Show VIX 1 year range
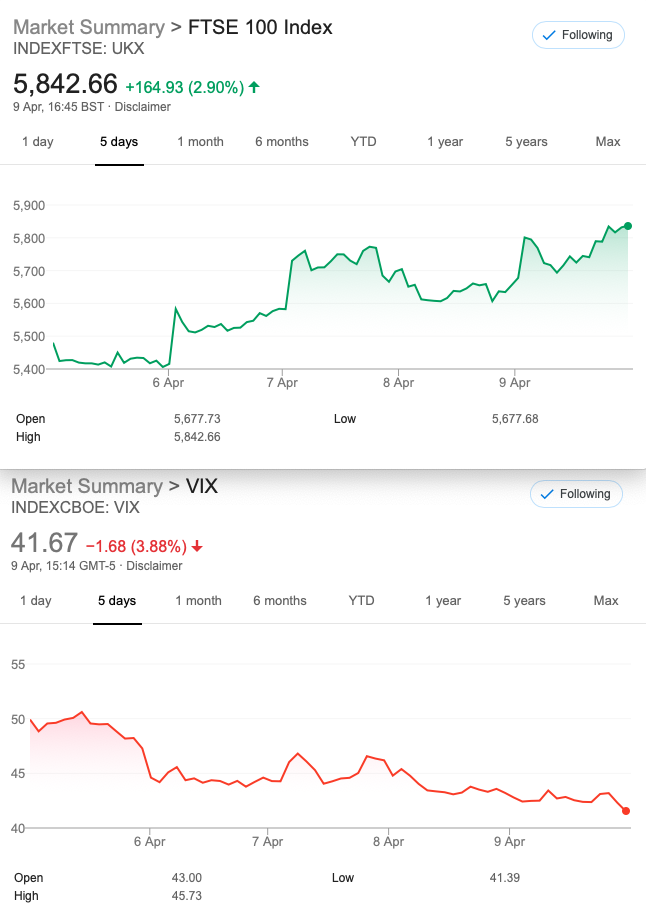The image size is (646, 903). point(443,601)
